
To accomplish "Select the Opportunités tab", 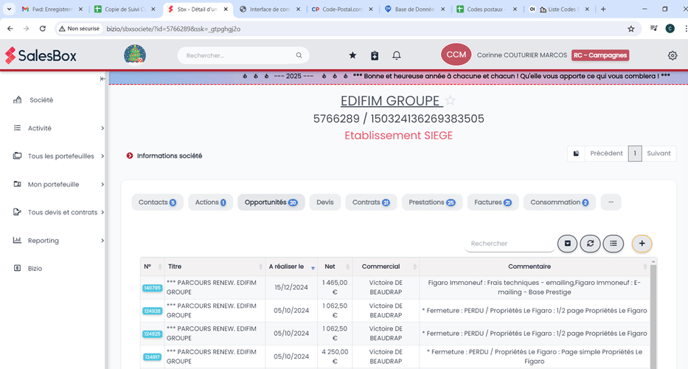I will tap(271, 202).
